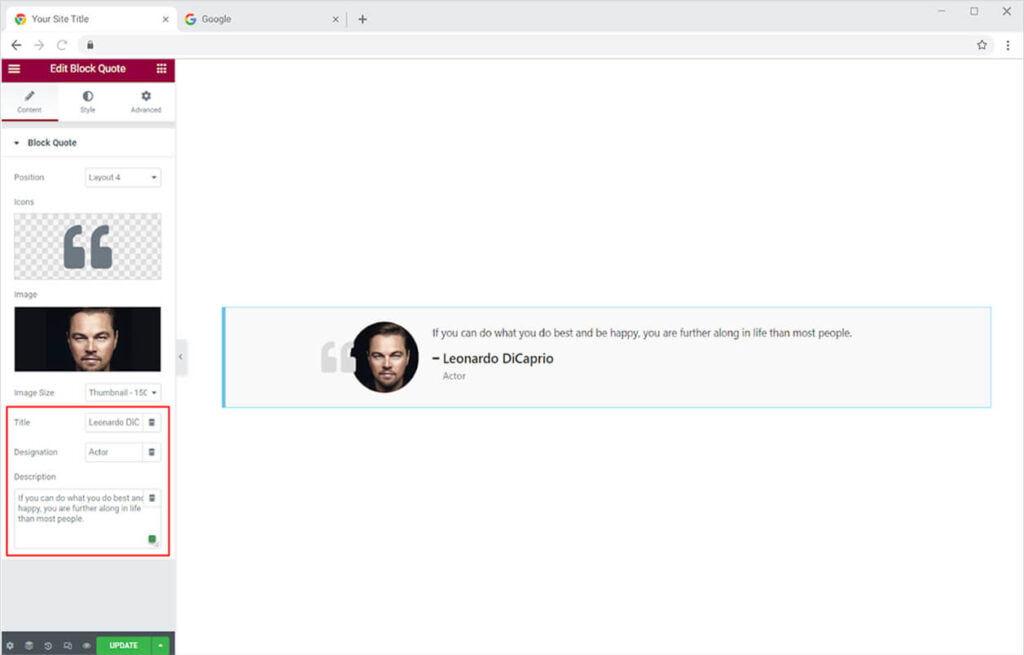
Task: Open the Elementor hamburger menu
Action: pos(14,69)
